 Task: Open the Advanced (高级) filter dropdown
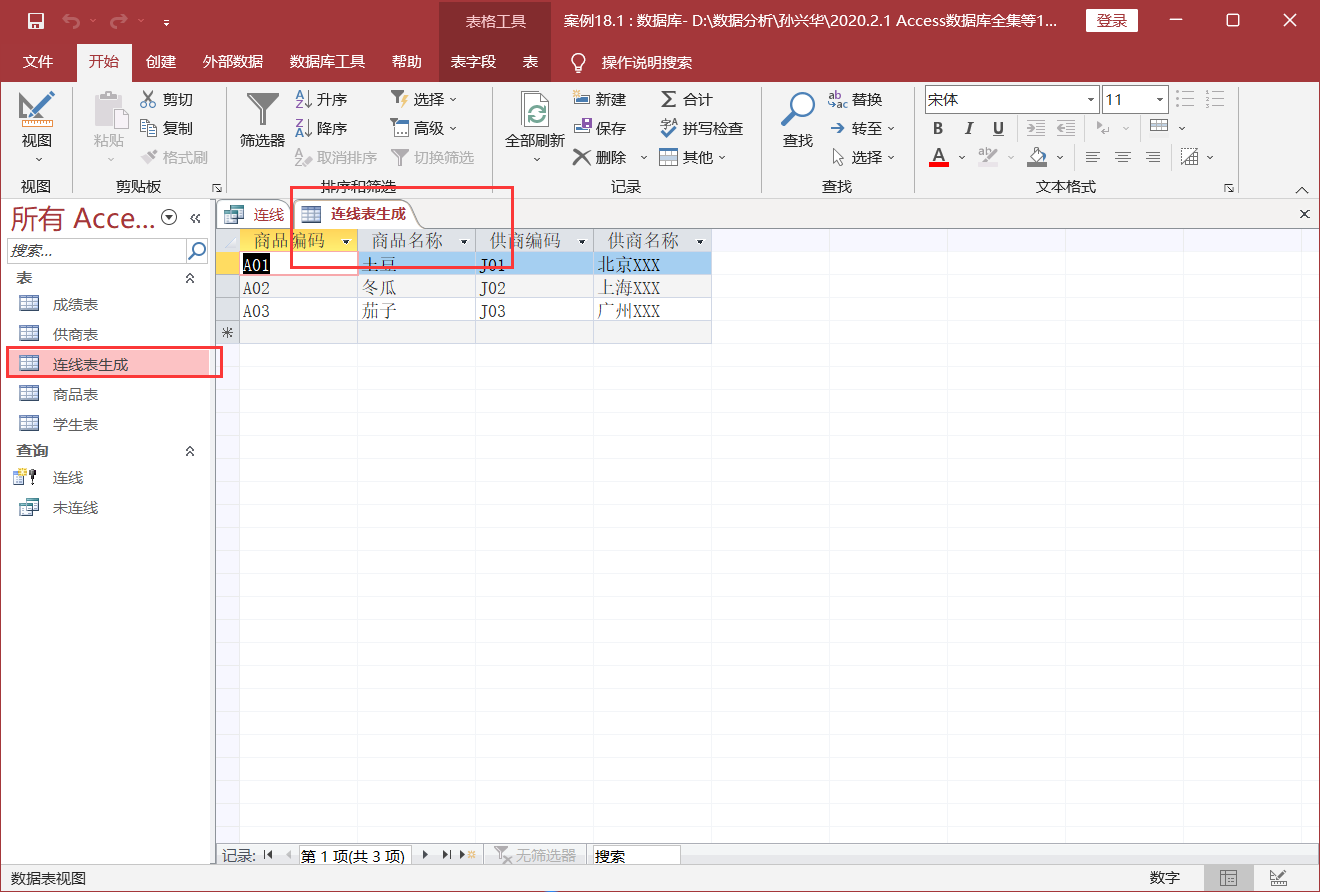coord(423,128)
